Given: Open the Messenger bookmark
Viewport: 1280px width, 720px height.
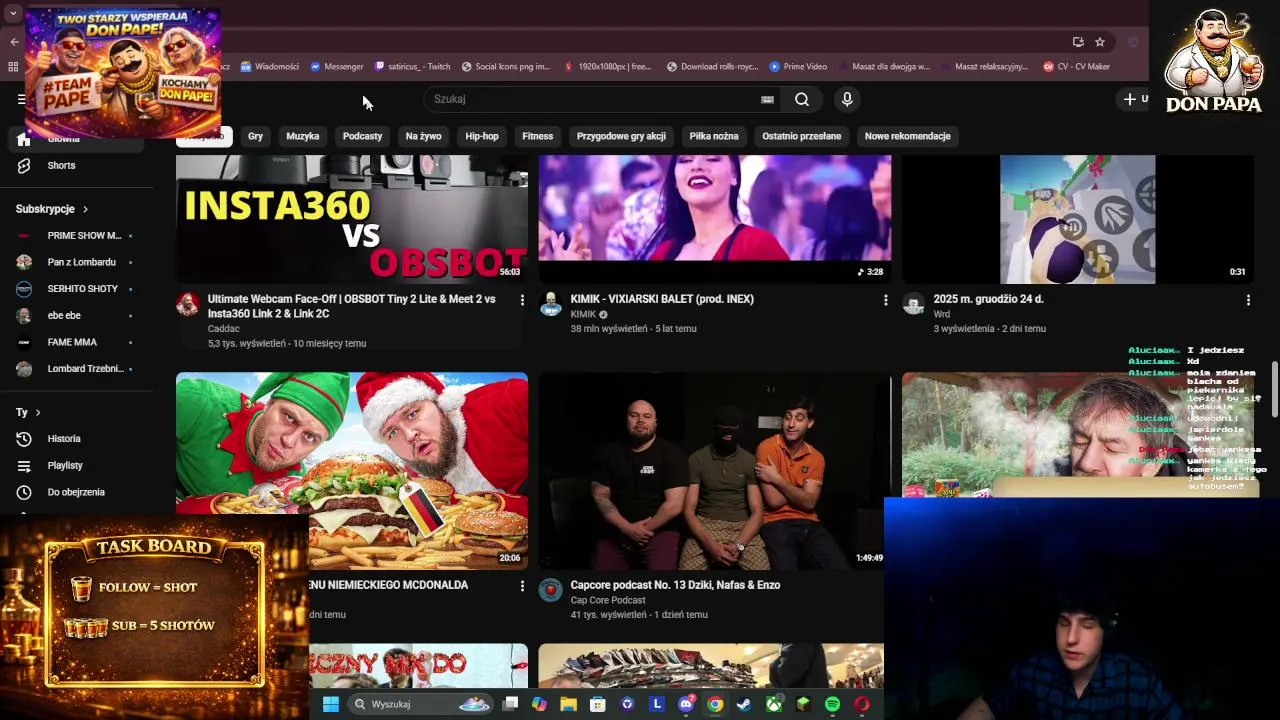Looking at the screenshot, I should coord(337,67).
